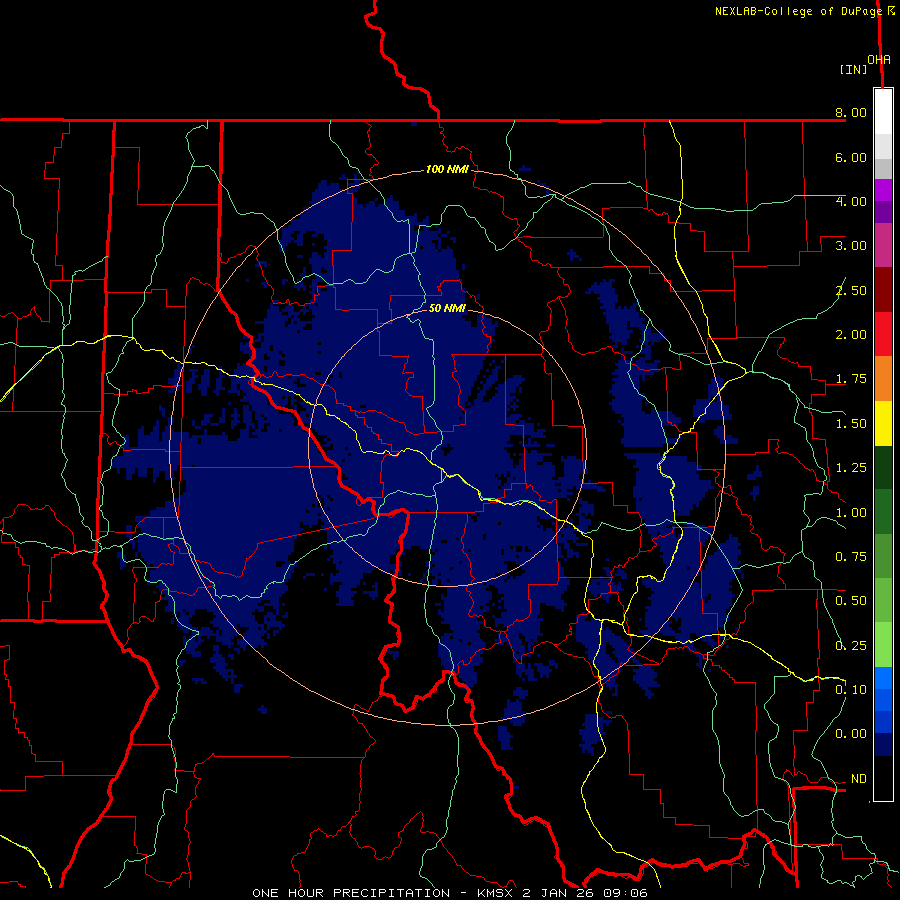Pick the dark red legend swatch
The height and width of the screenshot is (900, 900).
pyautogui.click(x=883, y=290)
